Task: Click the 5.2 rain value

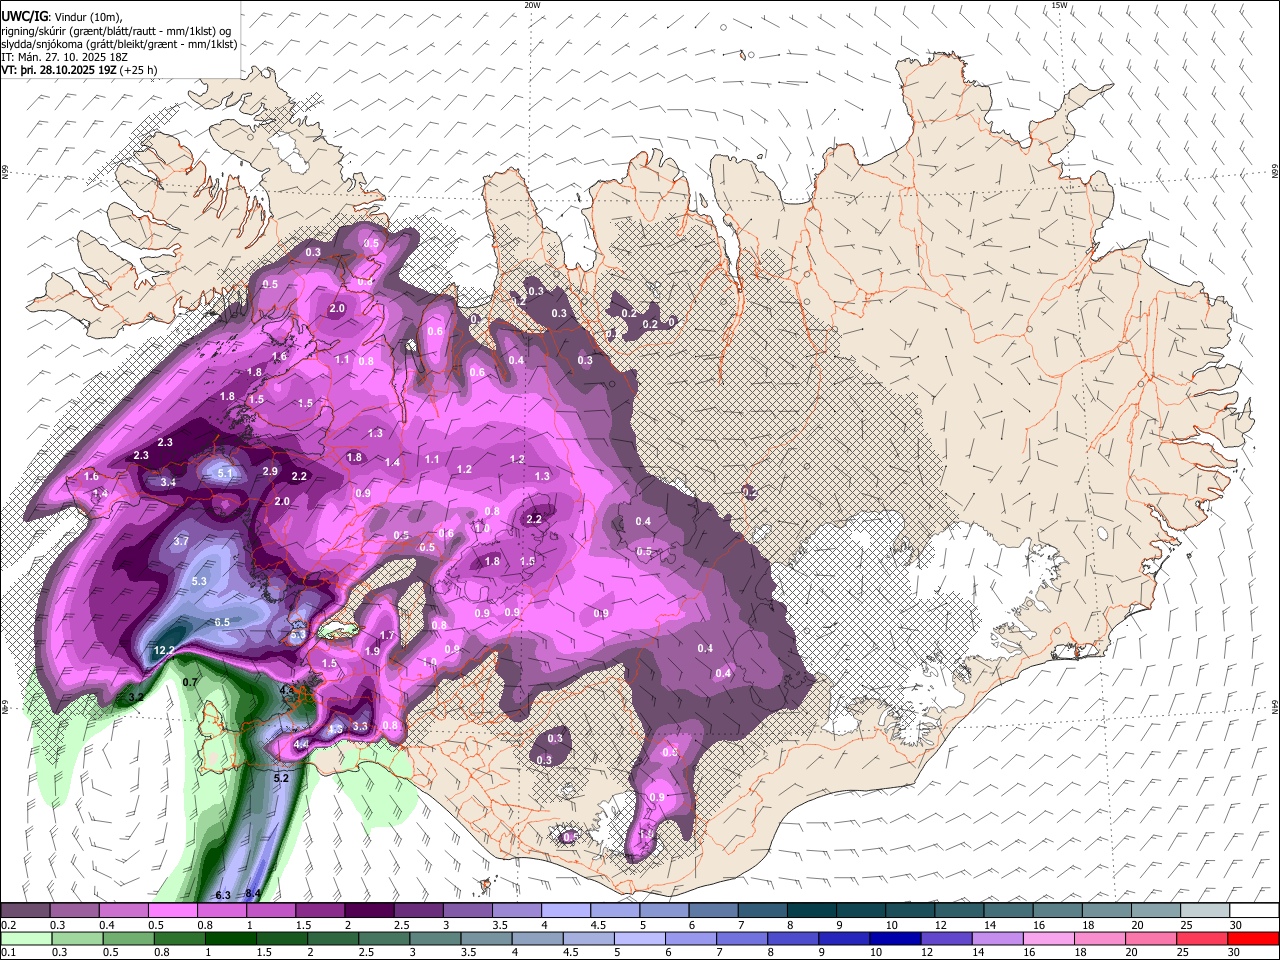Action: tap(281, 778)
